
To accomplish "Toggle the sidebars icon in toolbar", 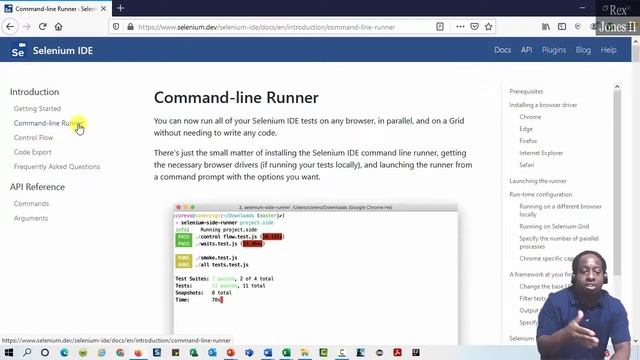I will pyautogui.click(x=562, y=27).
